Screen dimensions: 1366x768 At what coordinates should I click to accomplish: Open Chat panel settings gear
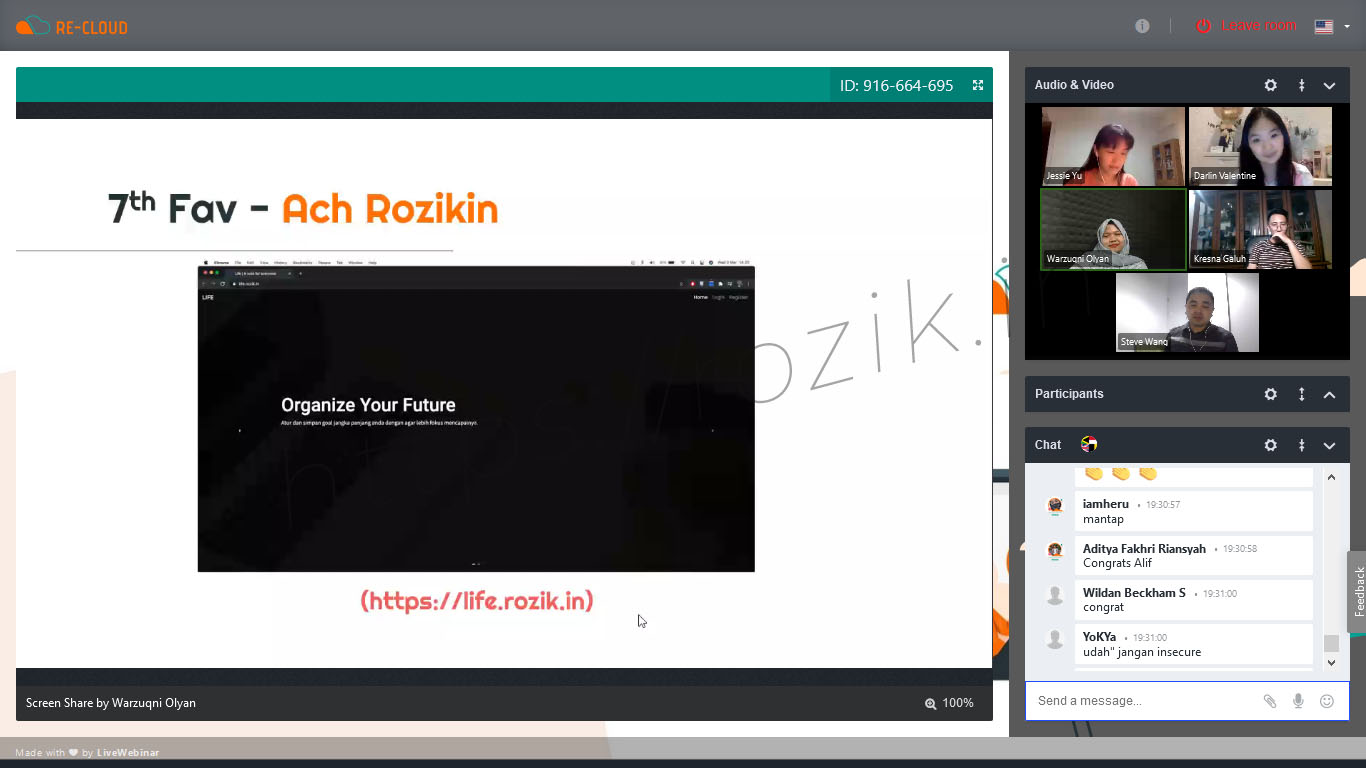coord(1270,445)
